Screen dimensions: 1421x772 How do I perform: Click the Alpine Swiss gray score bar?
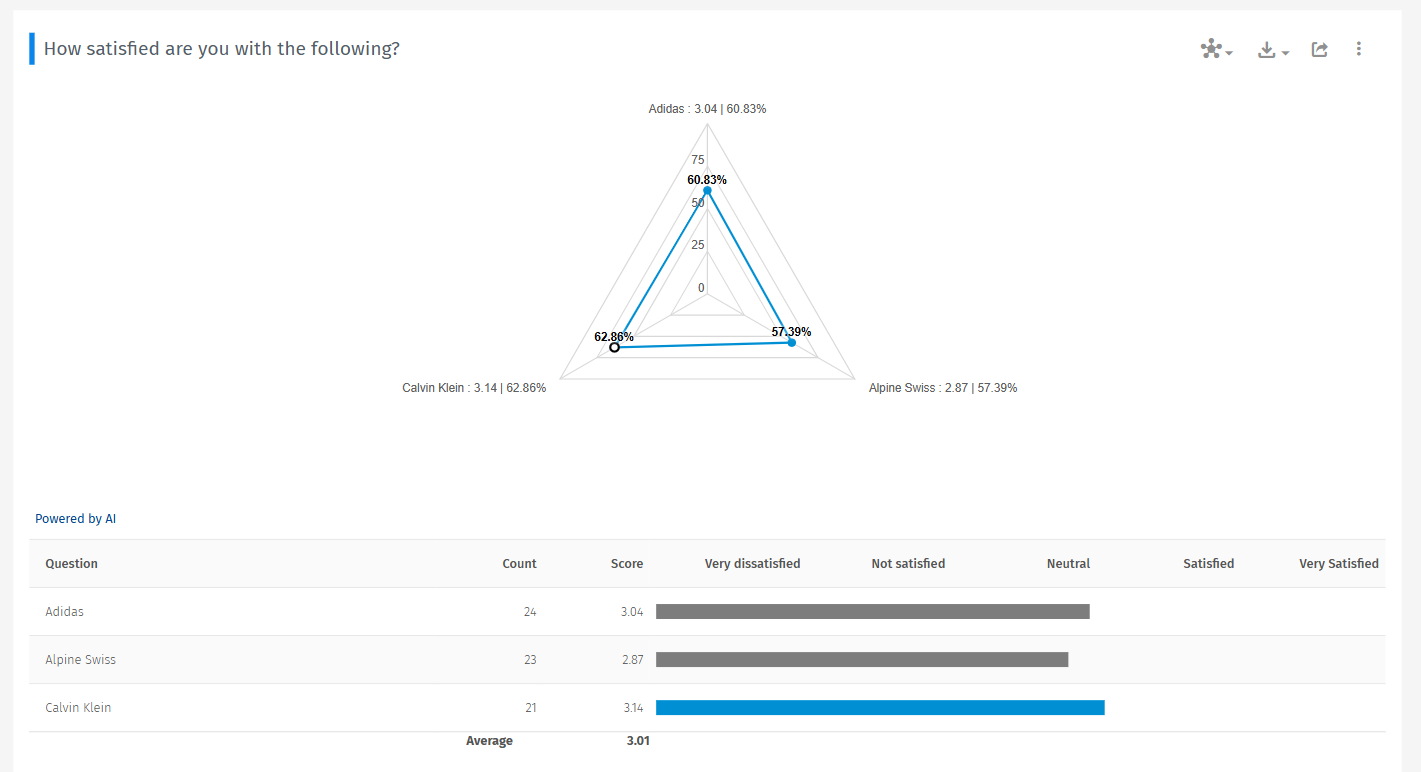862,659
